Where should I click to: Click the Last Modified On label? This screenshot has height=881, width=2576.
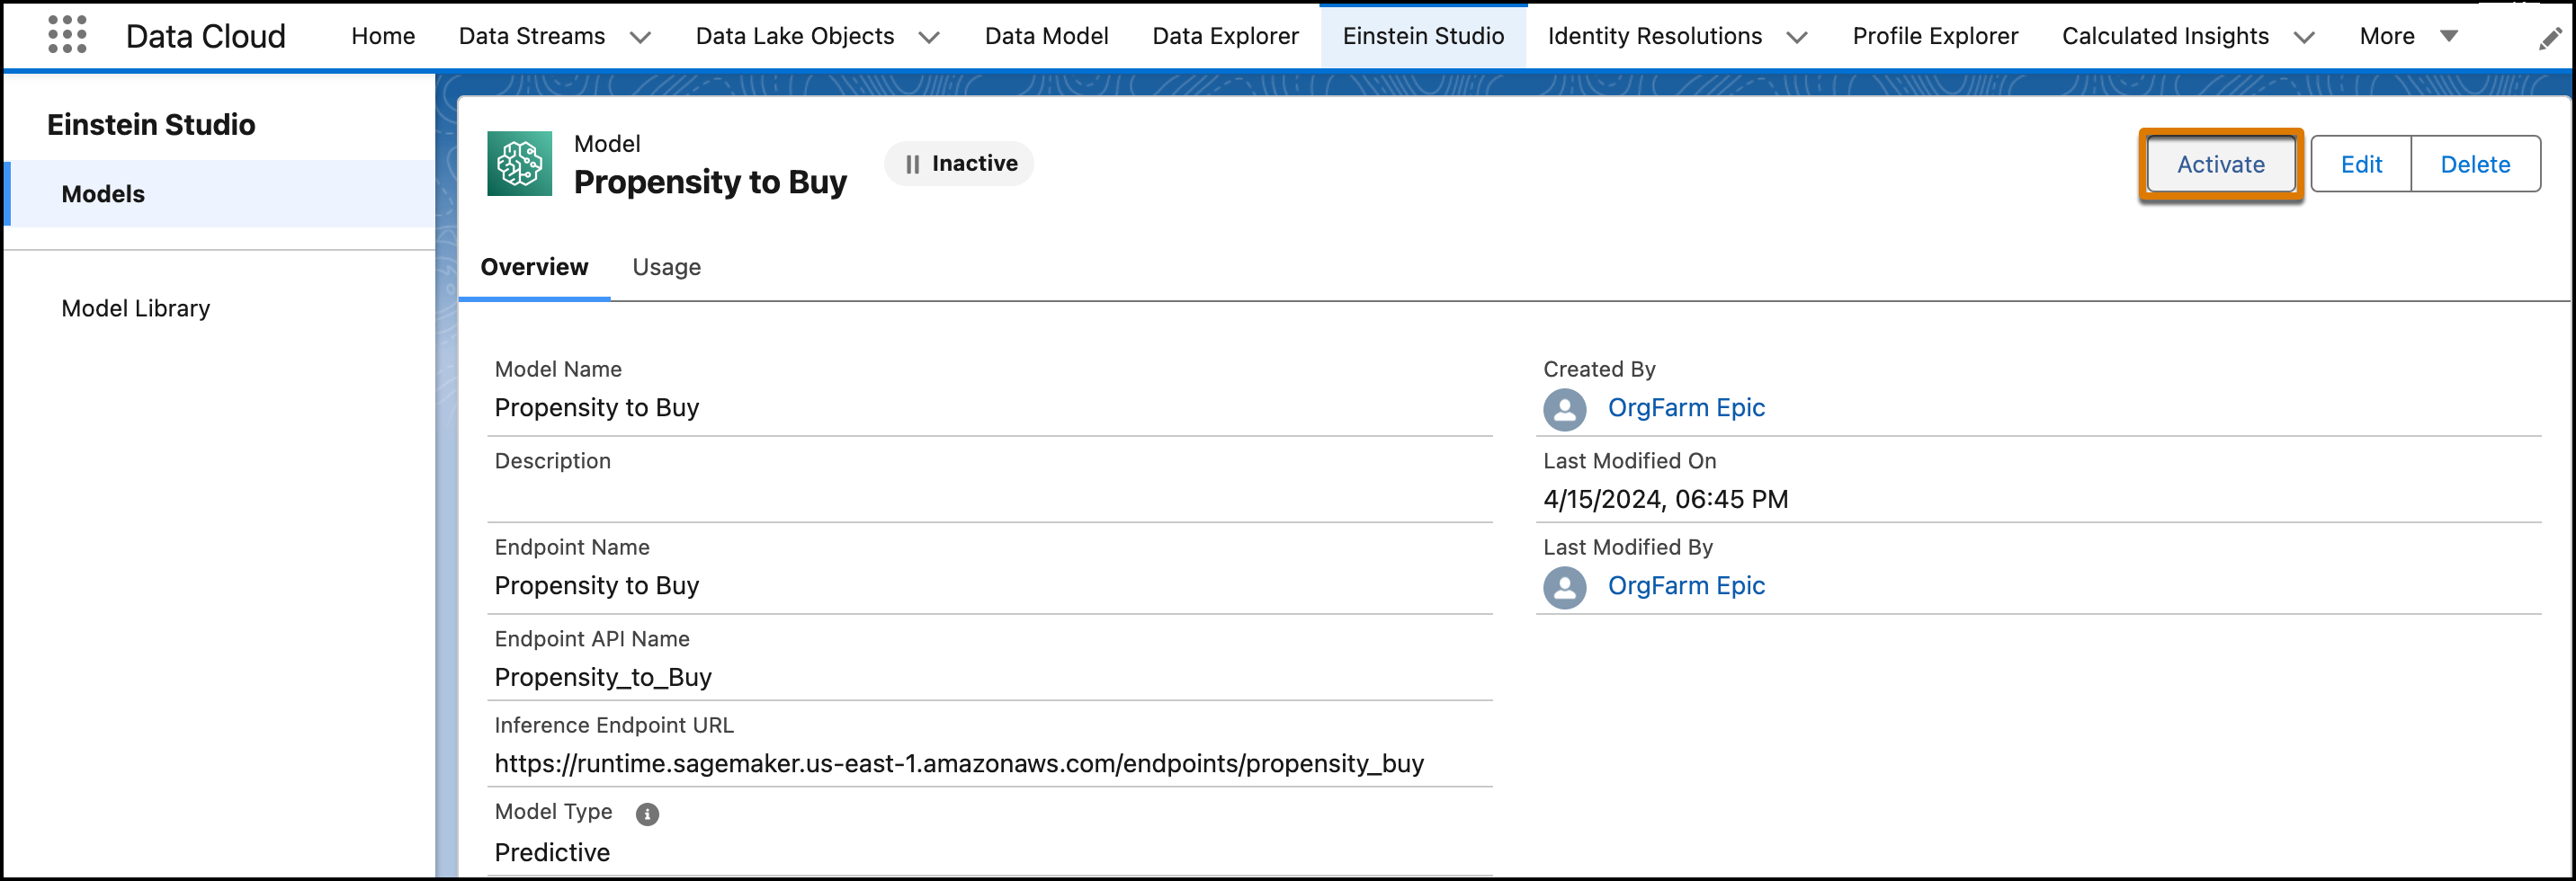click(x=1629, y=461)
